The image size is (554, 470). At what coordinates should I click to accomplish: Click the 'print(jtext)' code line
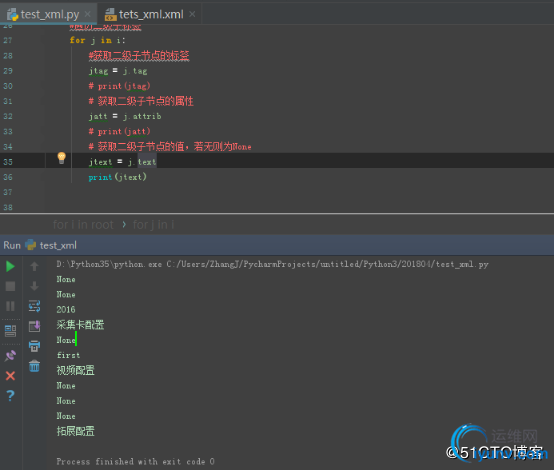click(117, 177)
